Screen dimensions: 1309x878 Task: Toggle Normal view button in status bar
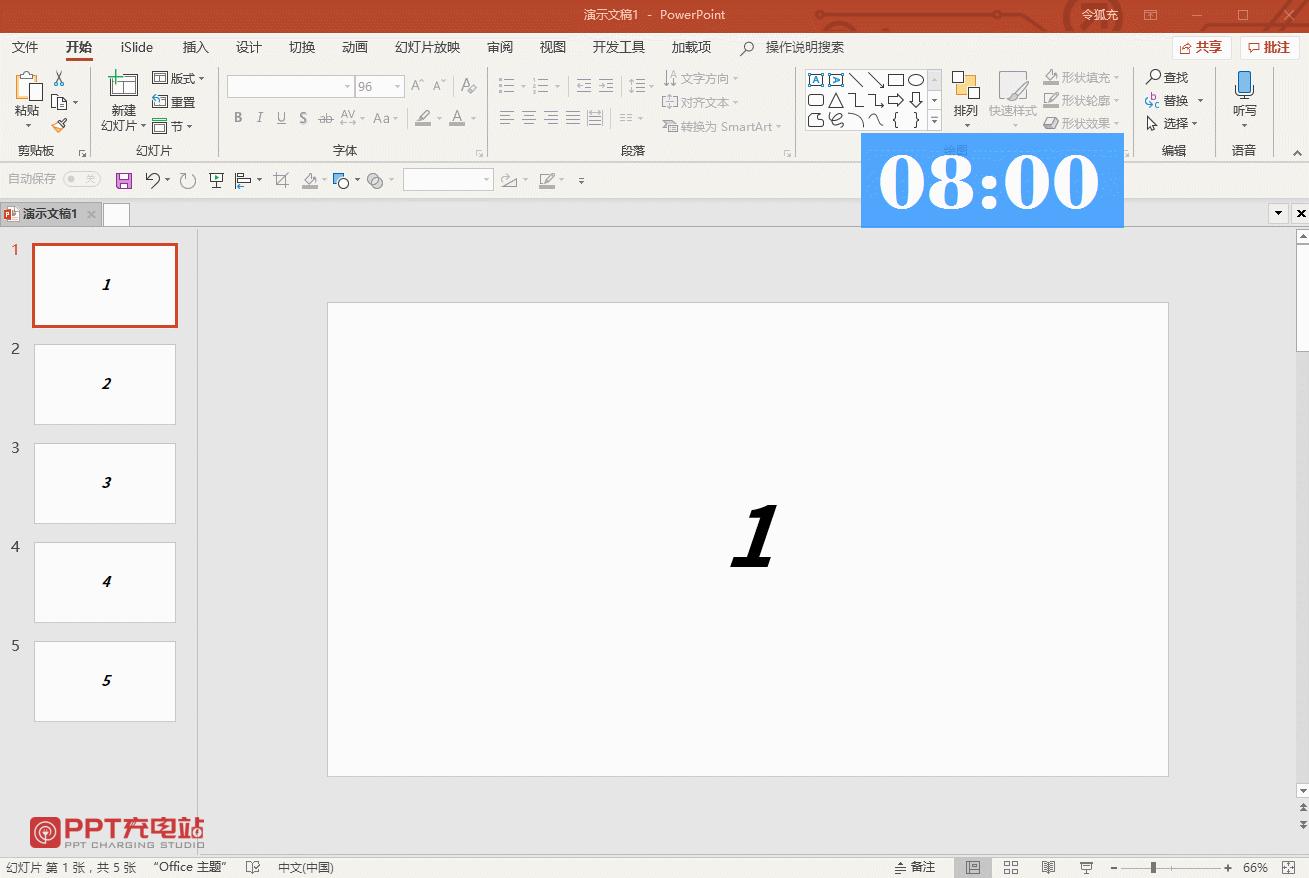click(x=973, y=867)
